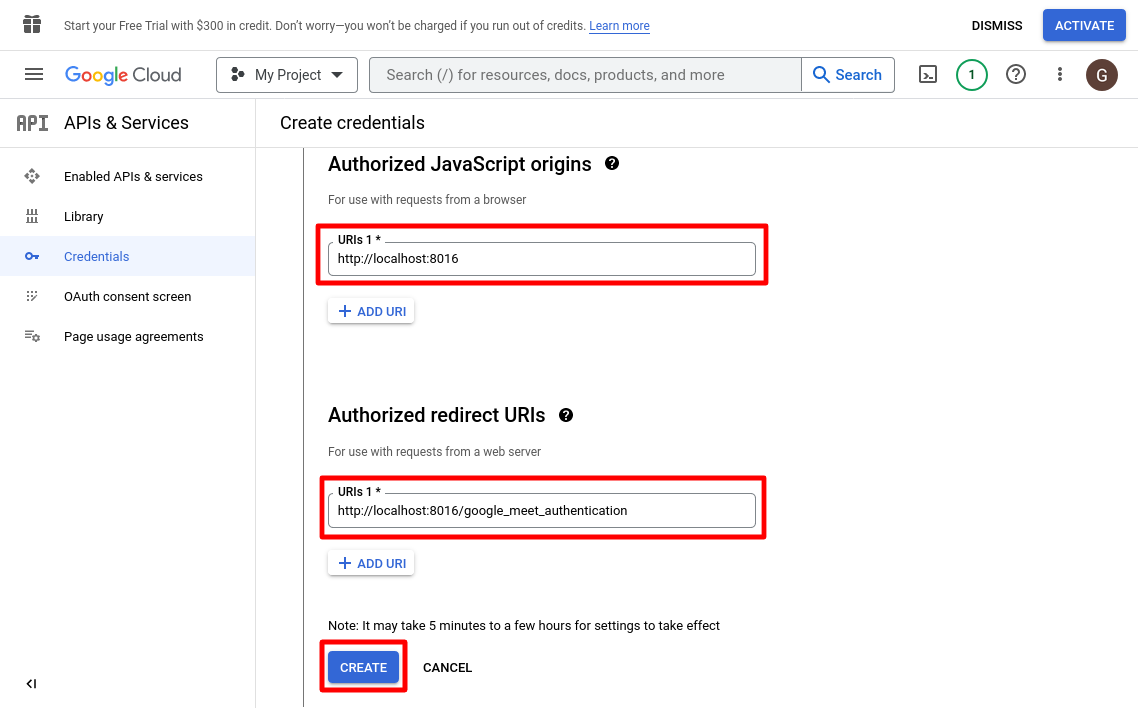This screenshot has height=708, width=1138.
Task: Add URI under Authorized redirect URIs
Action: click(371, 564)
